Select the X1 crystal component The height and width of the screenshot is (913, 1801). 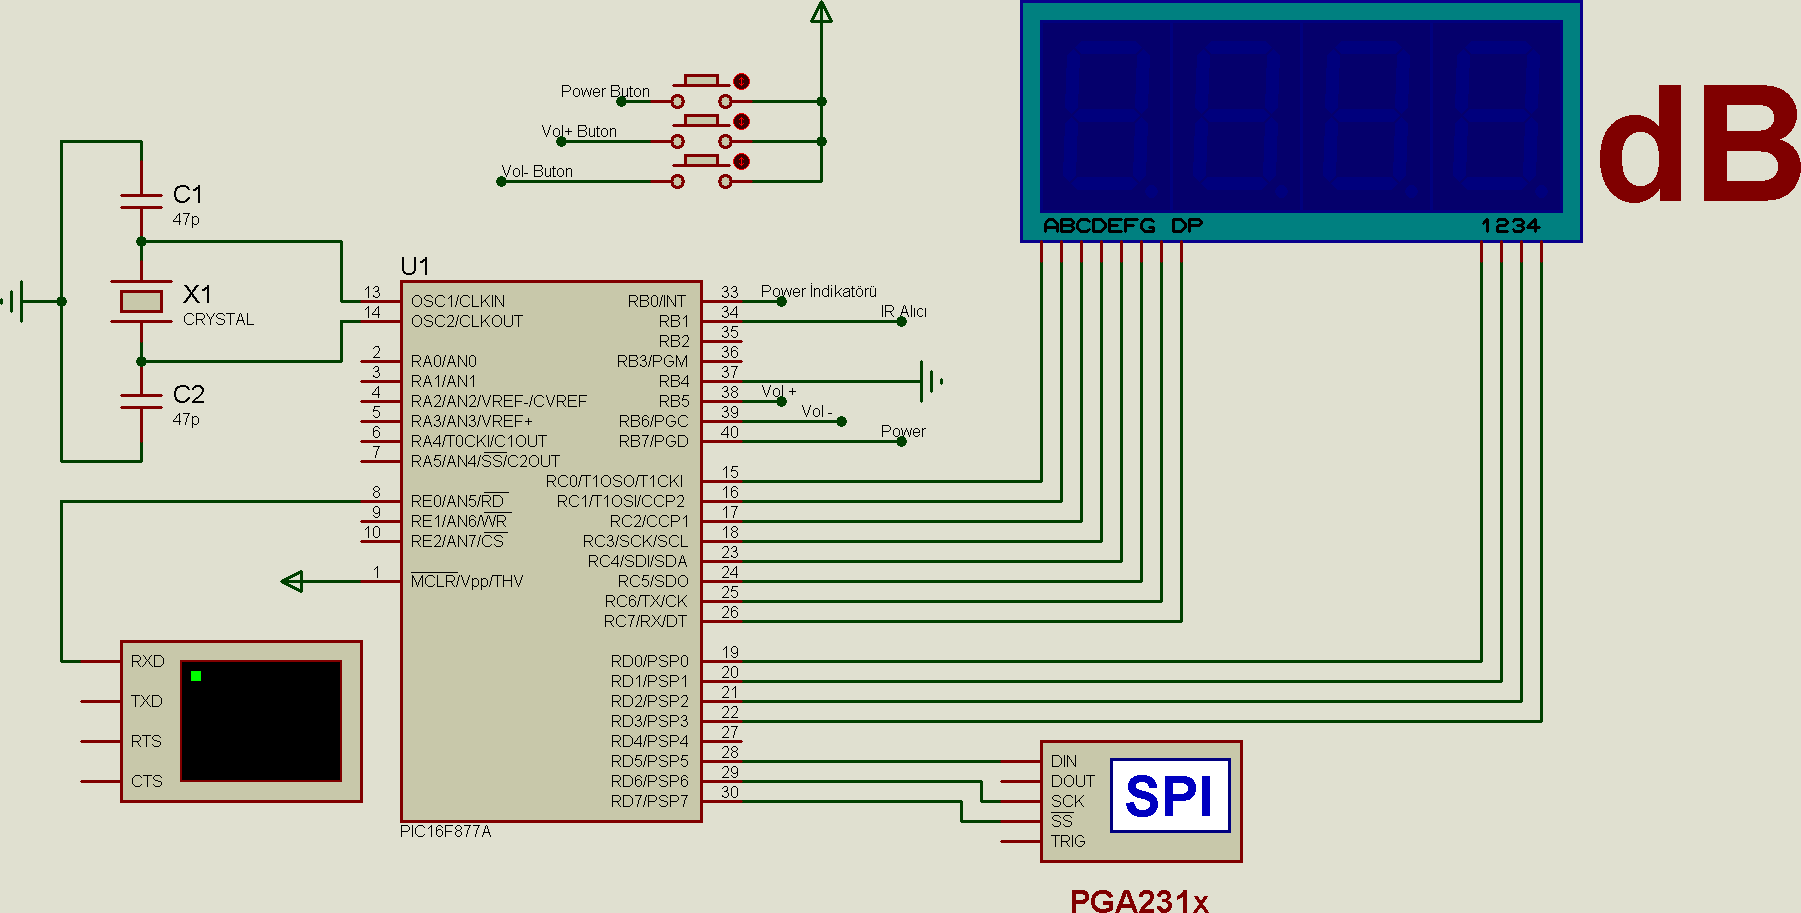click(x=141, y=301)
